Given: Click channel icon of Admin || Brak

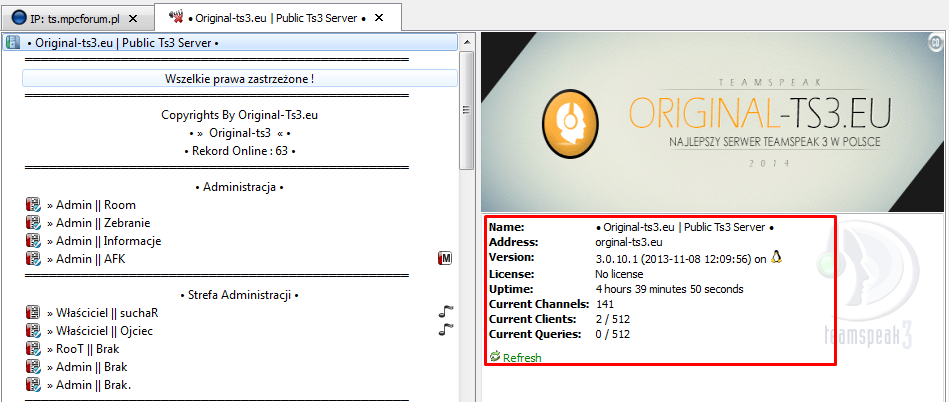Looking at the screenshot, I should 33,366.
